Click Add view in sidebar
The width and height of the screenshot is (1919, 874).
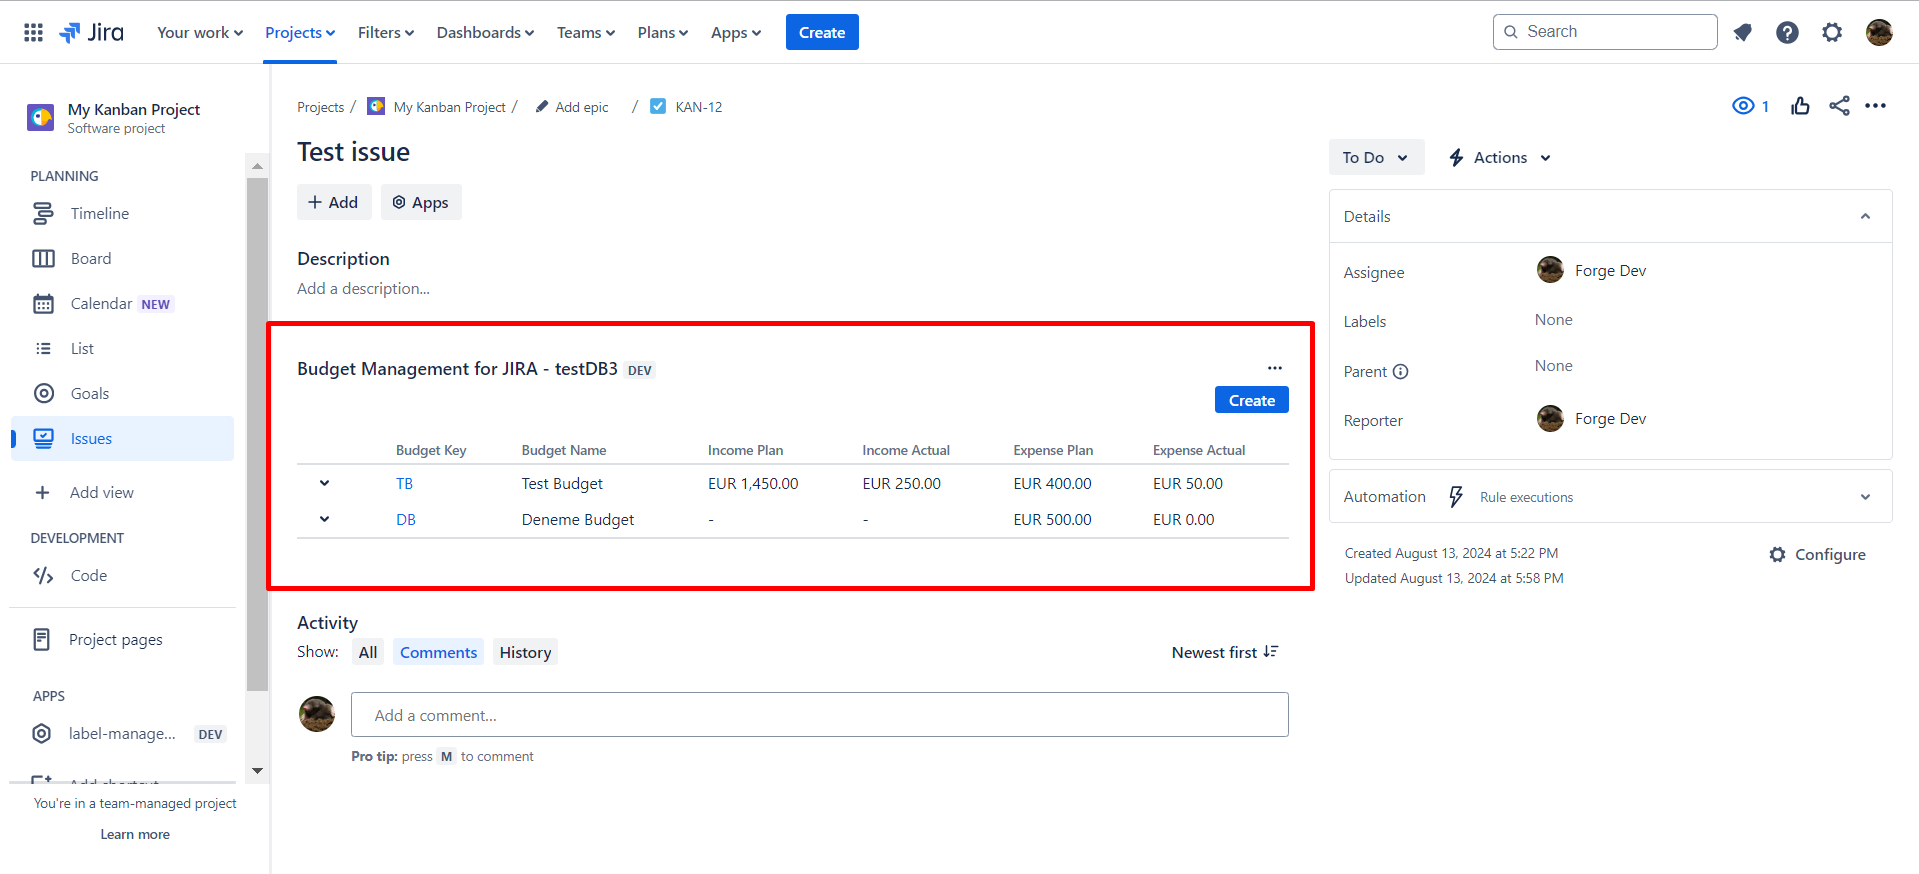click(122, 493)
